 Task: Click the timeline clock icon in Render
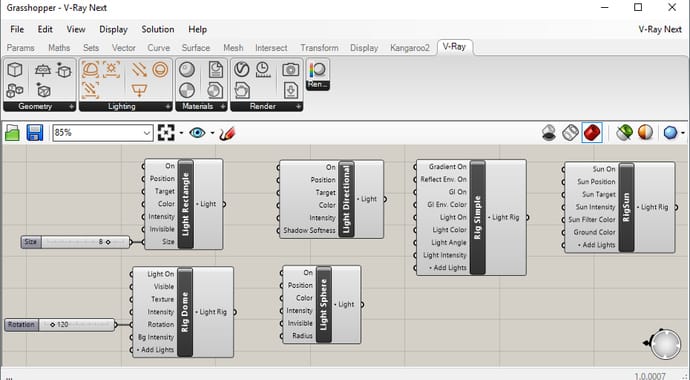pos(263,69)
